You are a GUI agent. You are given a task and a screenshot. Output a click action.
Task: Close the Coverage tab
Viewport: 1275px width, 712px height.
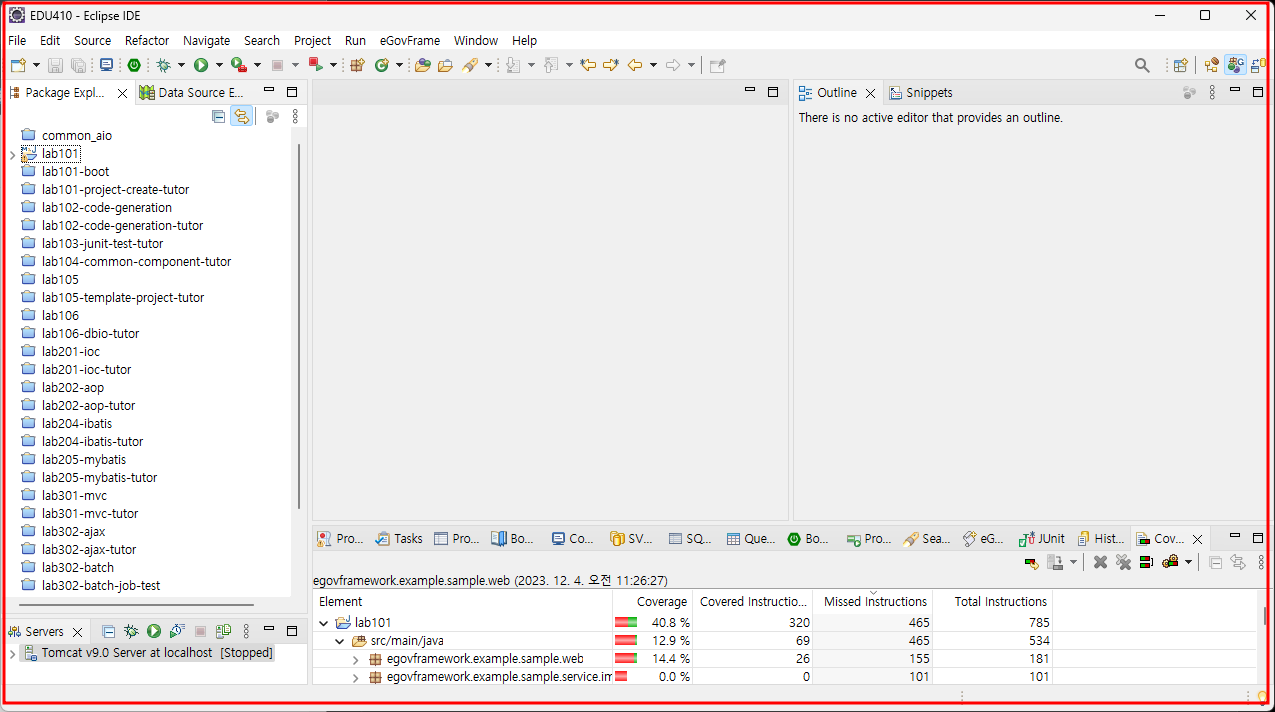[1197, 539]
